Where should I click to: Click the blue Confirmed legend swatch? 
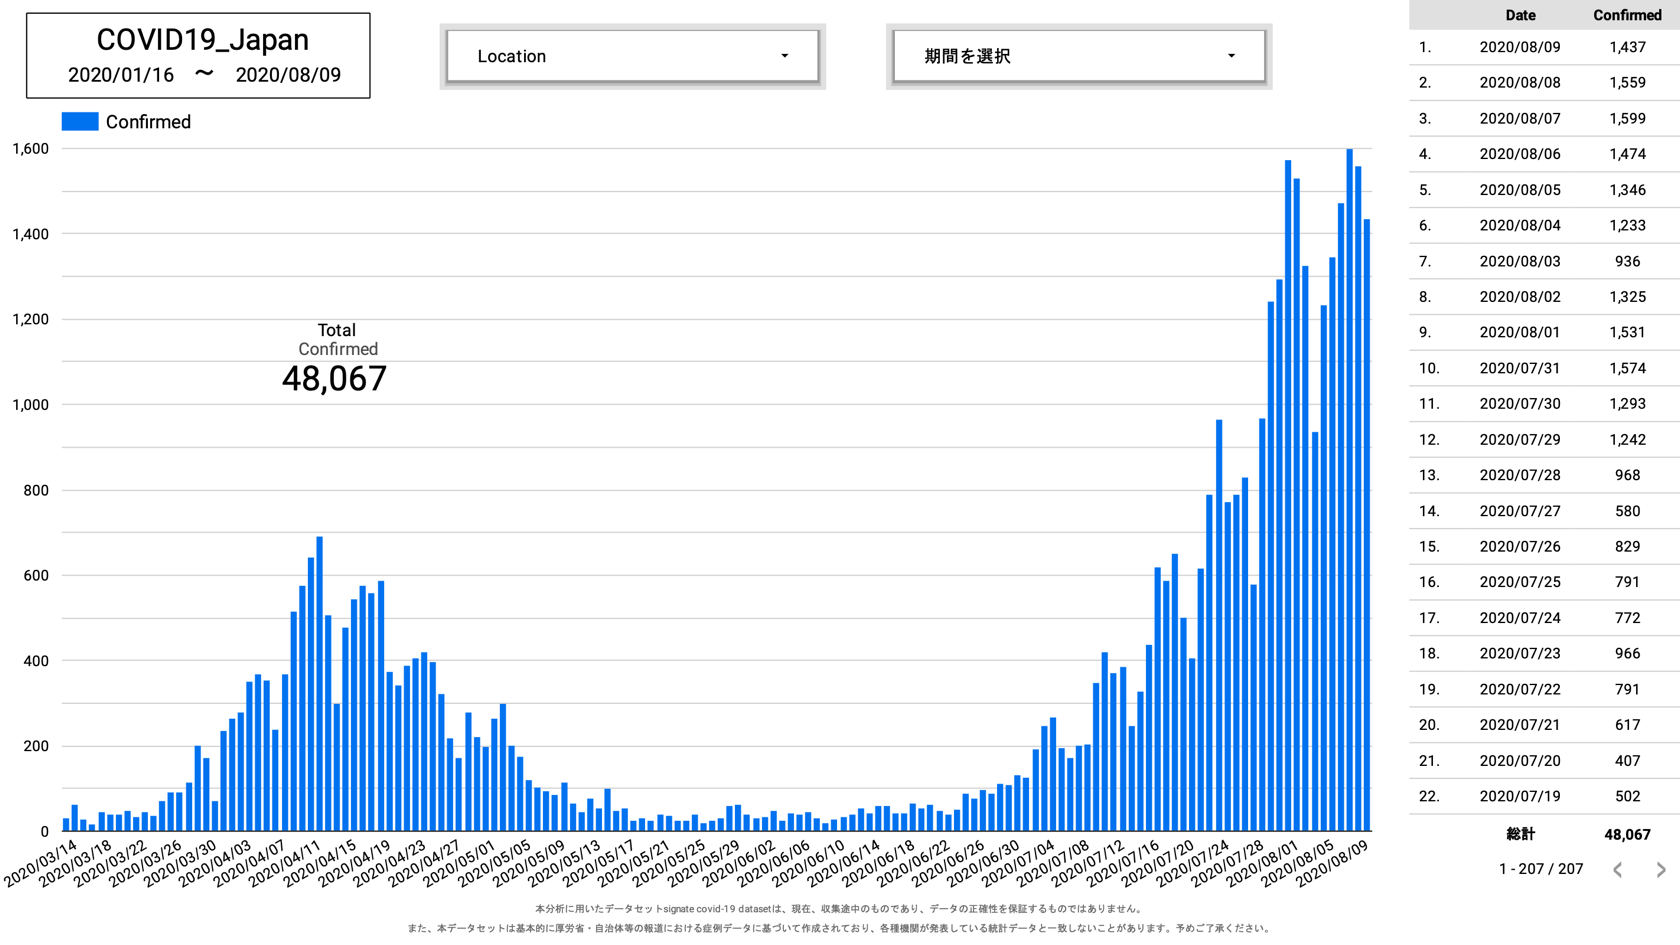[80, 122]
